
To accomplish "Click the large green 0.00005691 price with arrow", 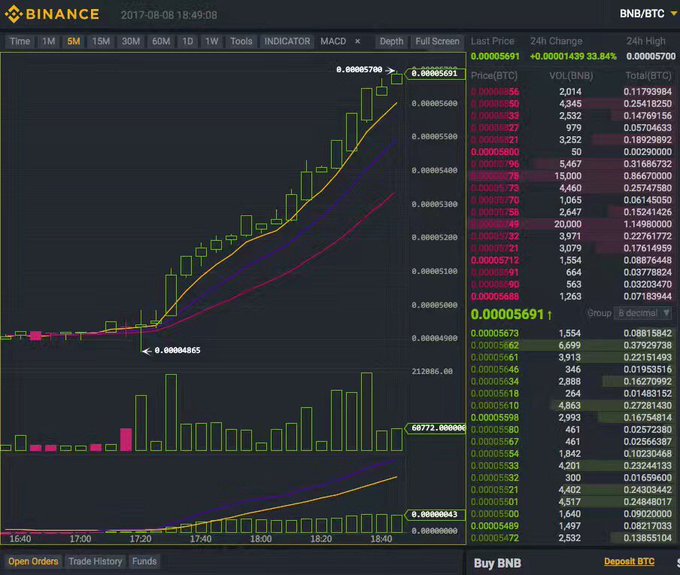I will (511, 314).
